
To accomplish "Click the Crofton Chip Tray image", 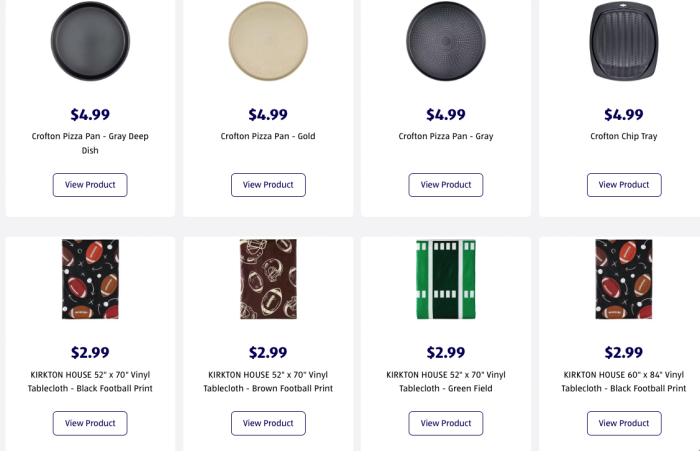I will point(623,41).
